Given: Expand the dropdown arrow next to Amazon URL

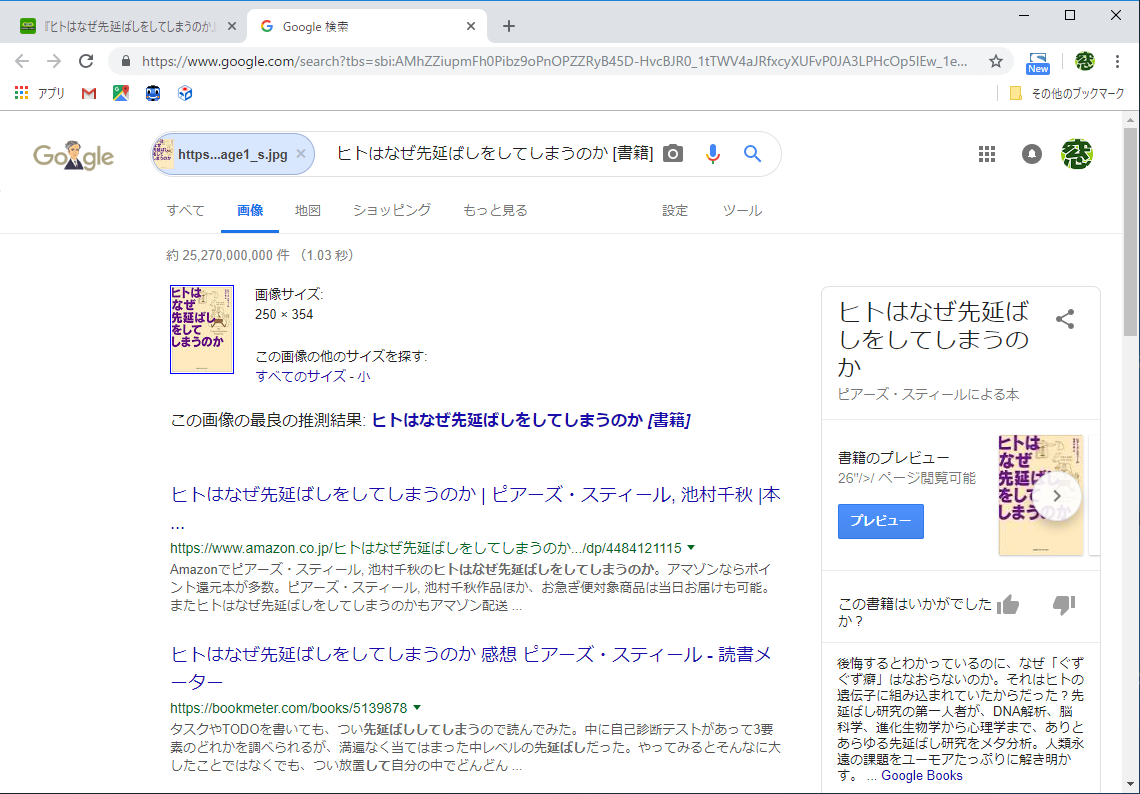Looking at the screenshot, I should click(692, 547).
